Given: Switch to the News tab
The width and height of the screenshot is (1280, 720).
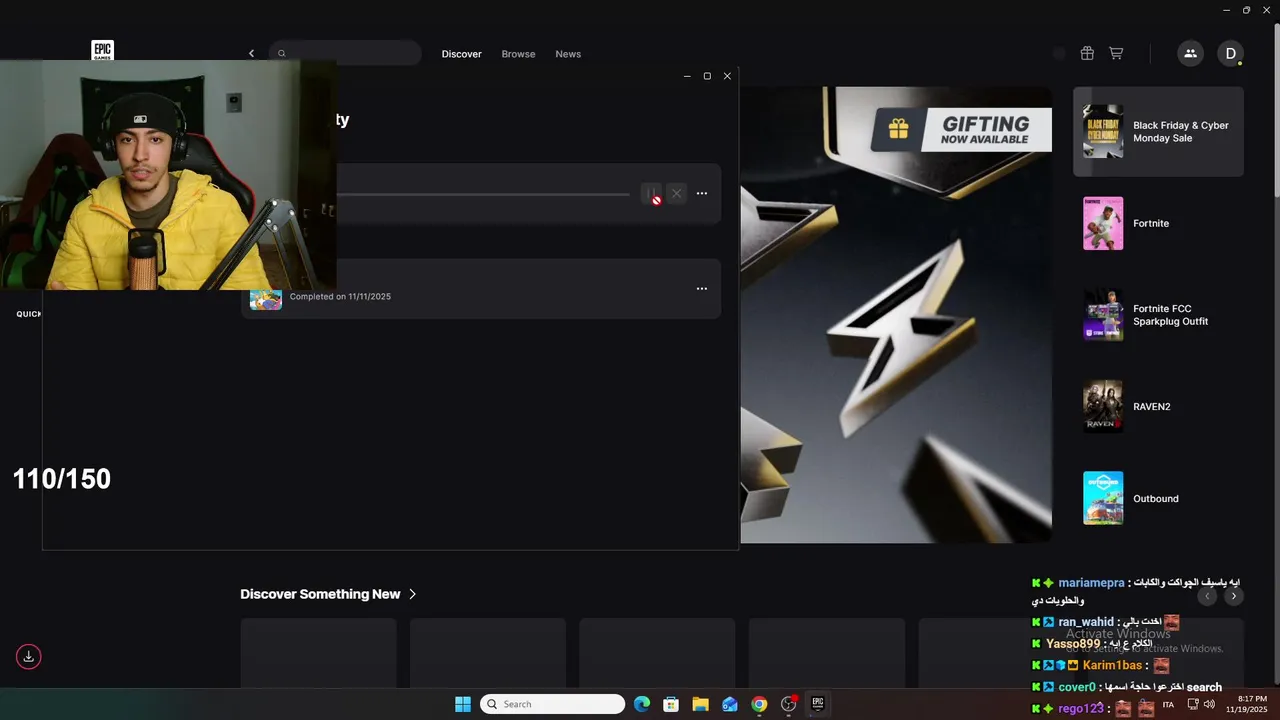Looking at the screenshot, I should click(x=568, y=54).
